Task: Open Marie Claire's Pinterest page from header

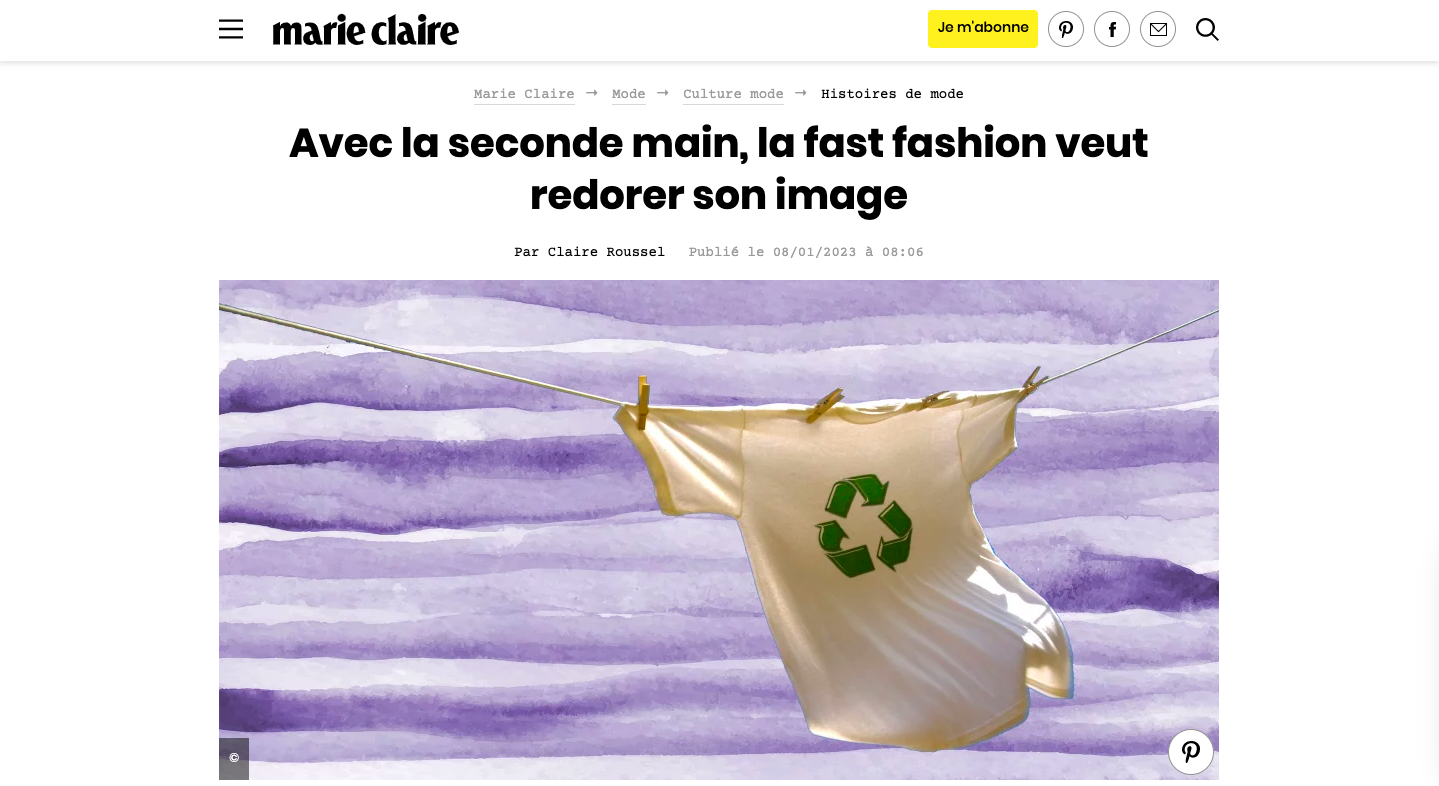Action: coord(1066,29)
